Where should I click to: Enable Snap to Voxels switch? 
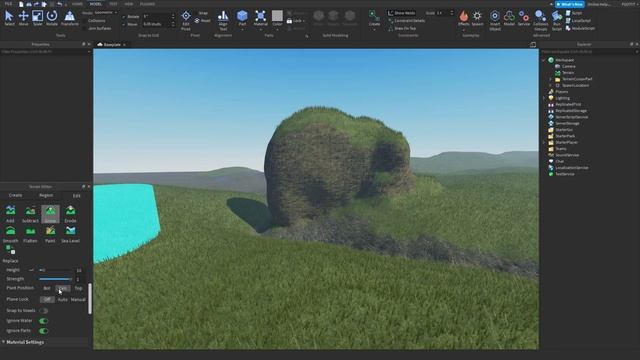(x=44, y=311)
